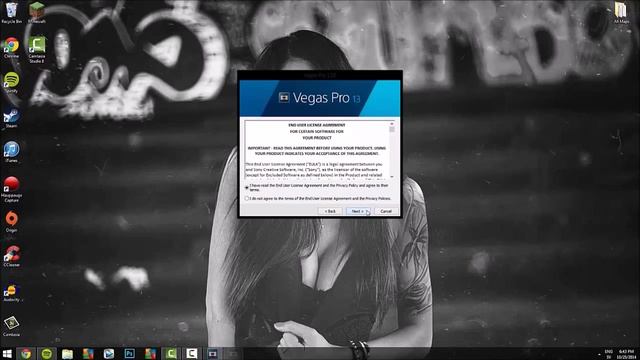Select the CCleaner desktop shortcut

point(11,257)
